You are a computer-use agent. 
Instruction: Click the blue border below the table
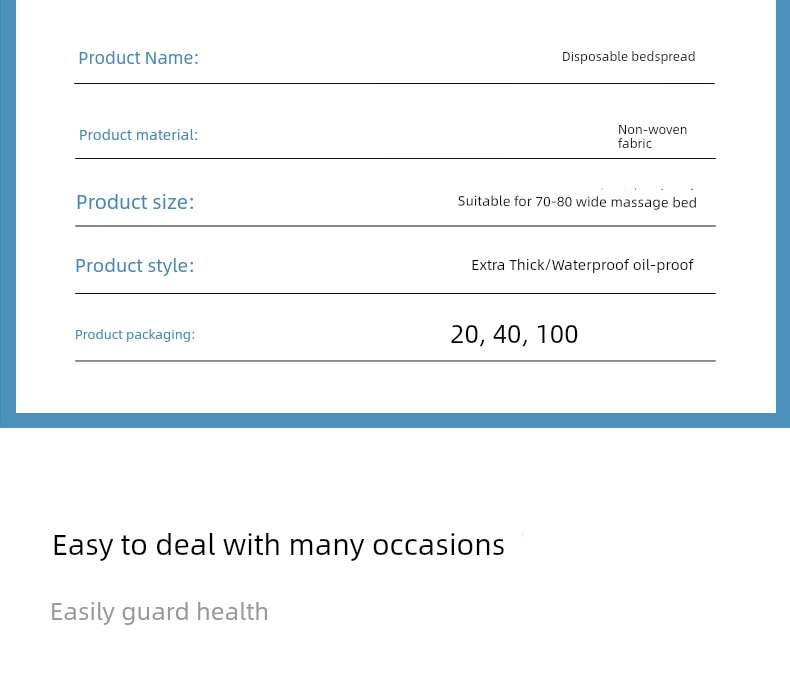click(x=395, y=420)
